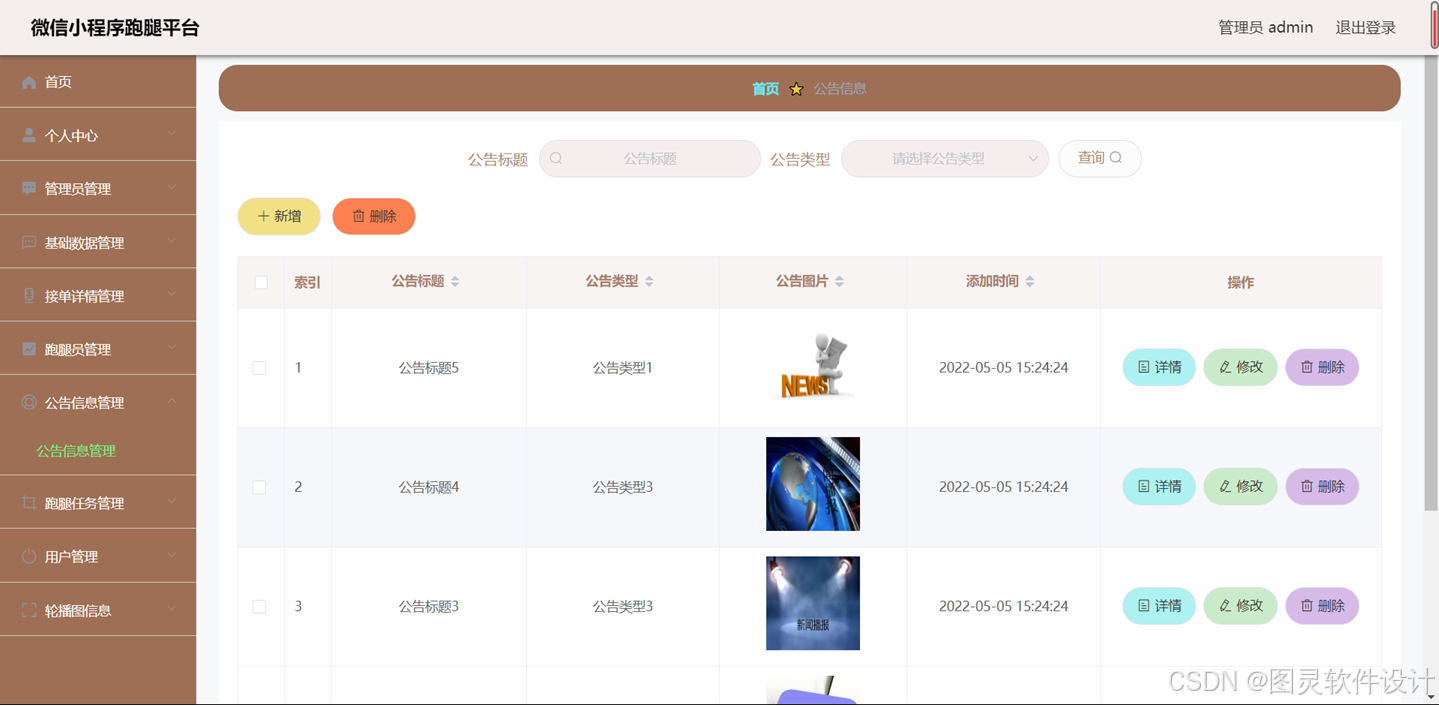Viewport: 1439px width, 707px height.
Task: Sort by 公告标题 column arrows
Action: coord(455,282)
